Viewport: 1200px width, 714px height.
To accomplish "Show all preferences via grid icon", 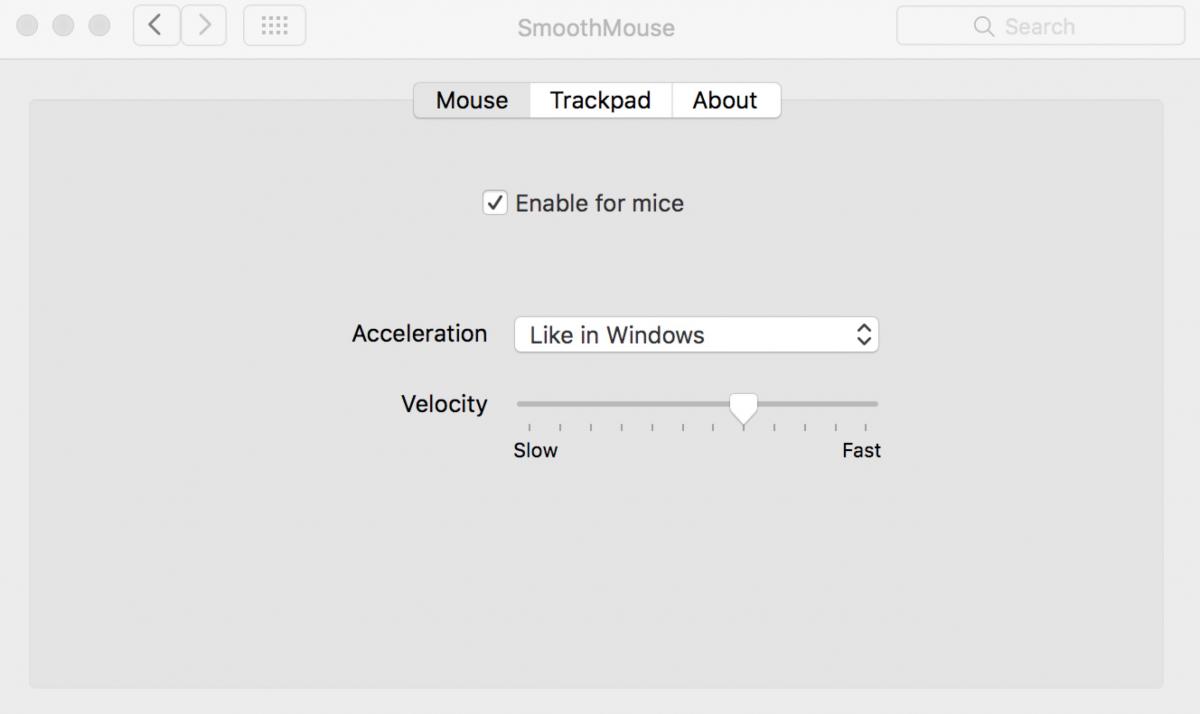I will tap(274, 25).
